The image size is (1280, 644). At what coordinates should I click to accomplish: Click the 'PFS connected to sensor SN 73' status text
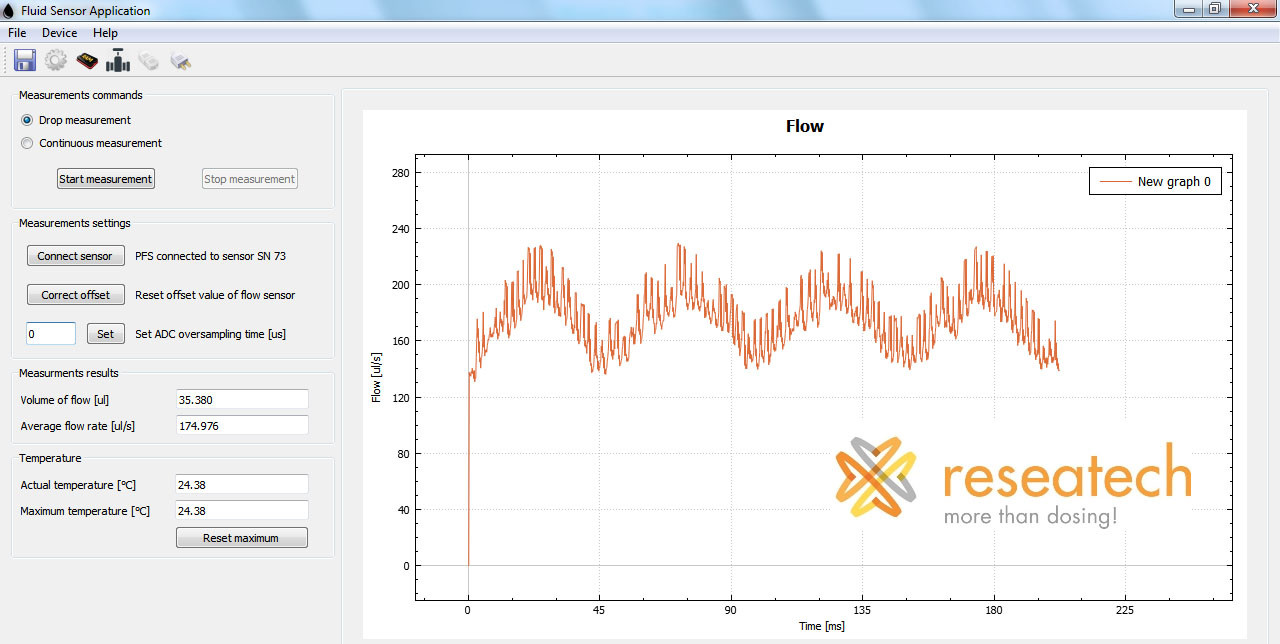[x=210, y=256]
